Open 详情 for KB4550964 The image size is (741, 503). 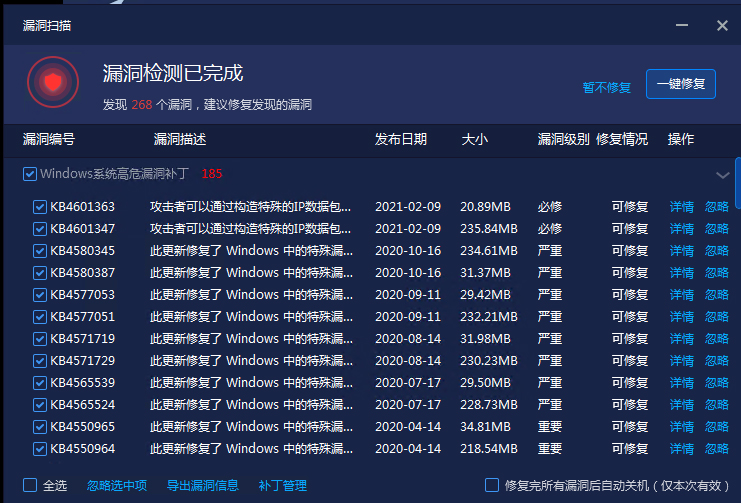tap(681, 449)
